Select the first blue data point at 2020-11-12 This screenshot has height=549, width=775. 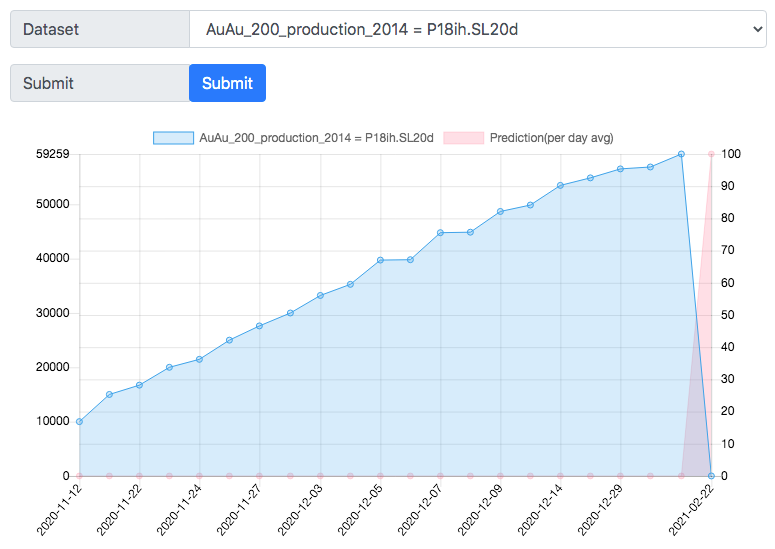tap(80, 422)
